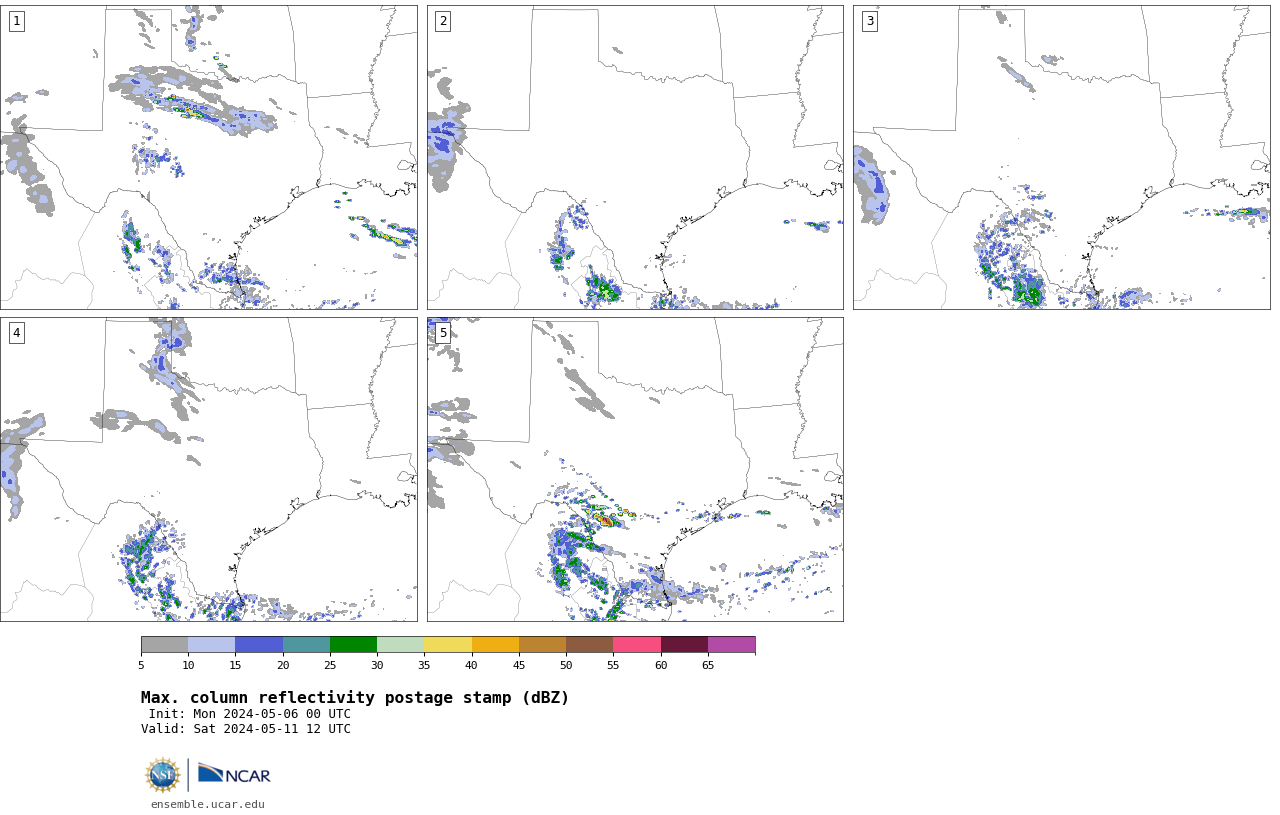Click the colorbar tick label 45
1280x815 pixels.
click(x=519, y=665)
